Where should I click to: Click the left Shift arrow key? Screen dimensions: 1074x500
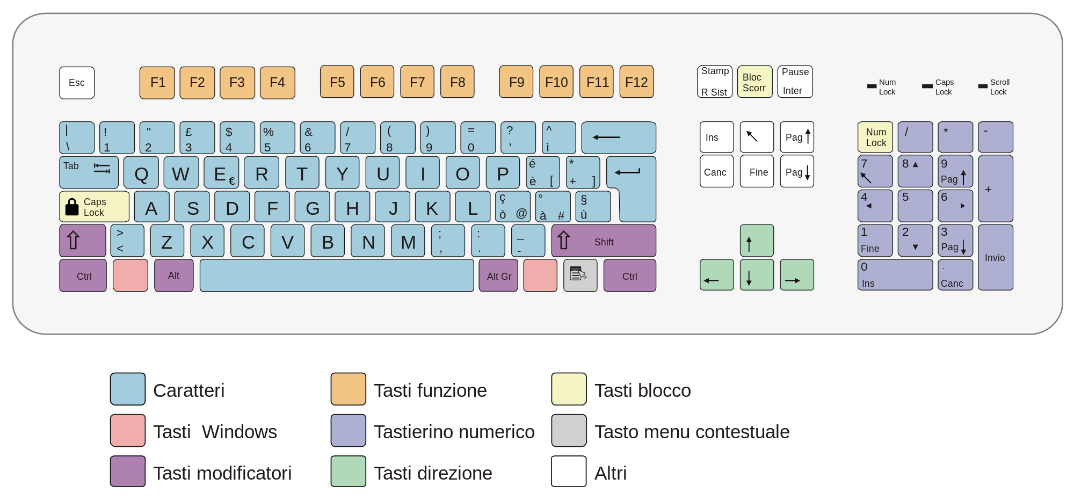click(82, 240)
